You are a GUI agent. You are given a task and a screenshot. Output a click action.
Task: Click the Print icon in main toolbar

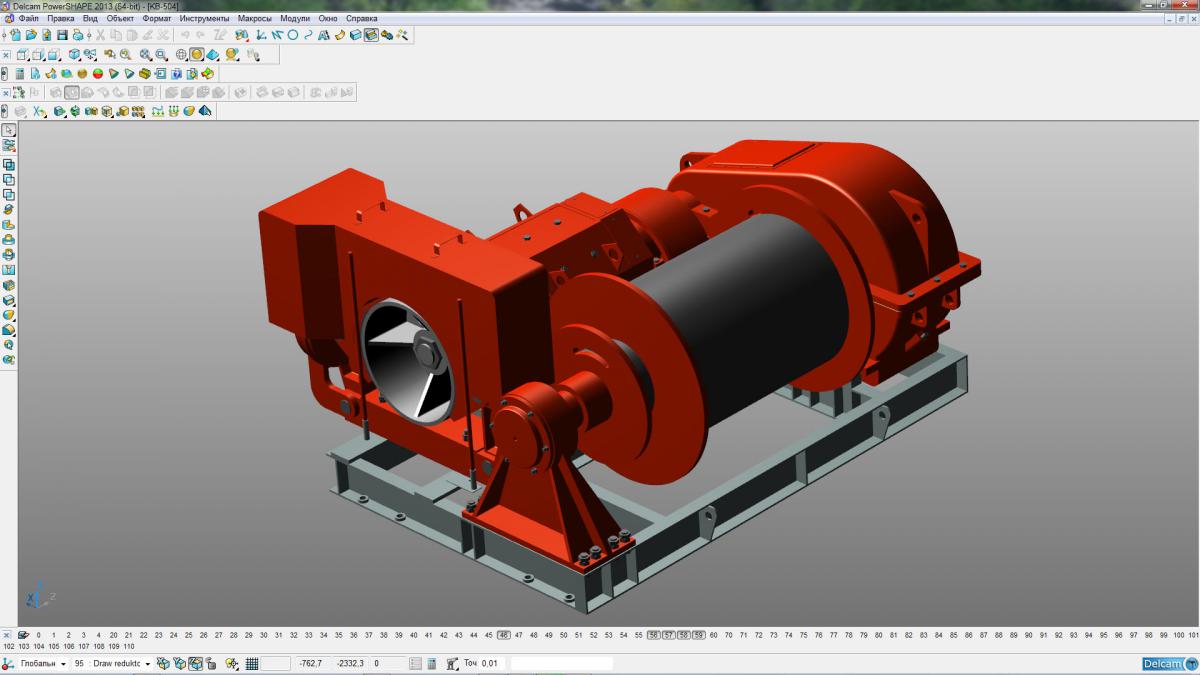(78, 35)
